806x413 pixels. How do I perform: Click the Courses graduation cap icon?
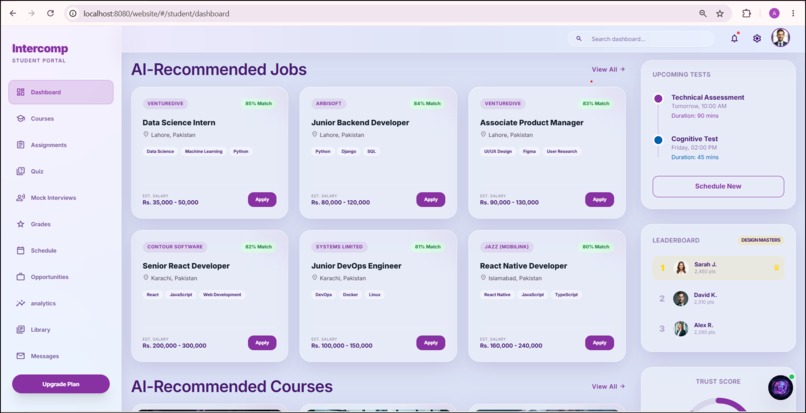(21, 118)
